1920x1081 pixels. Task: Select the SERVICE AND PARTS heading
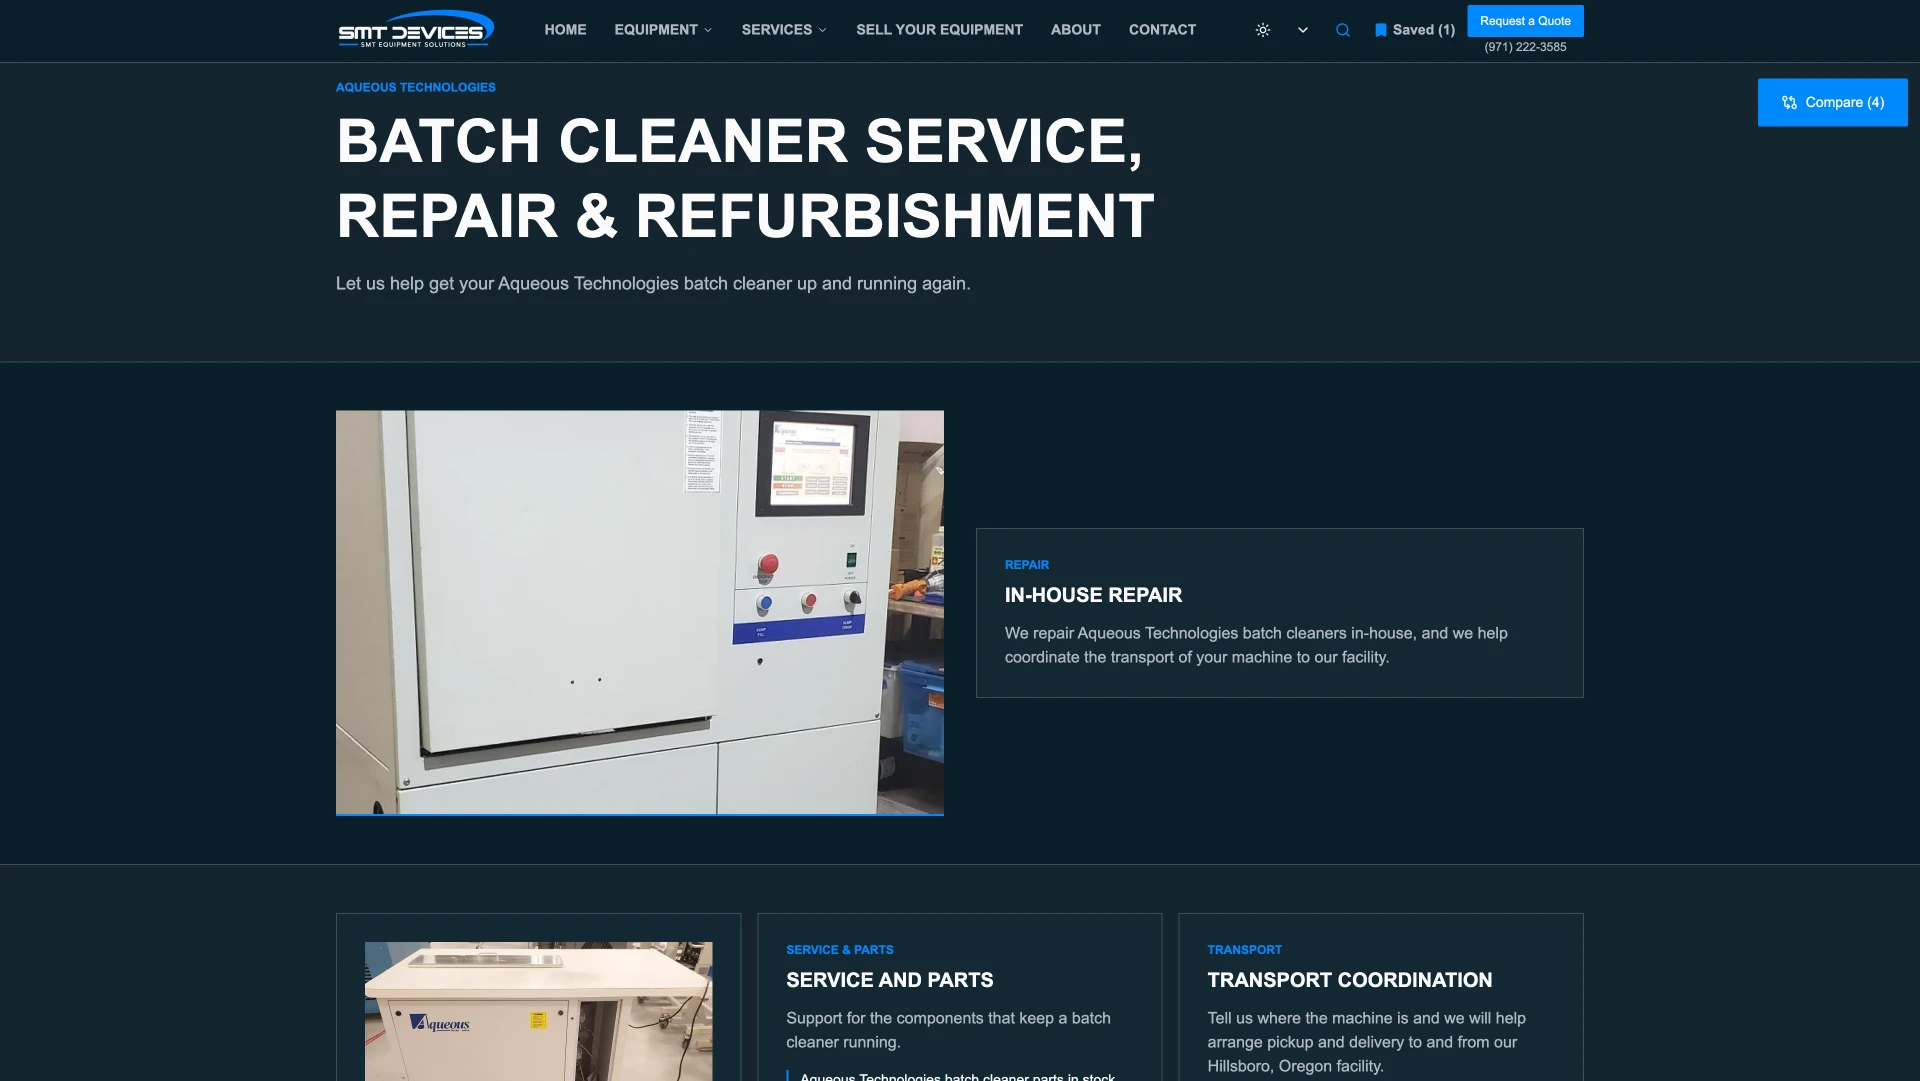pos(890,980)
